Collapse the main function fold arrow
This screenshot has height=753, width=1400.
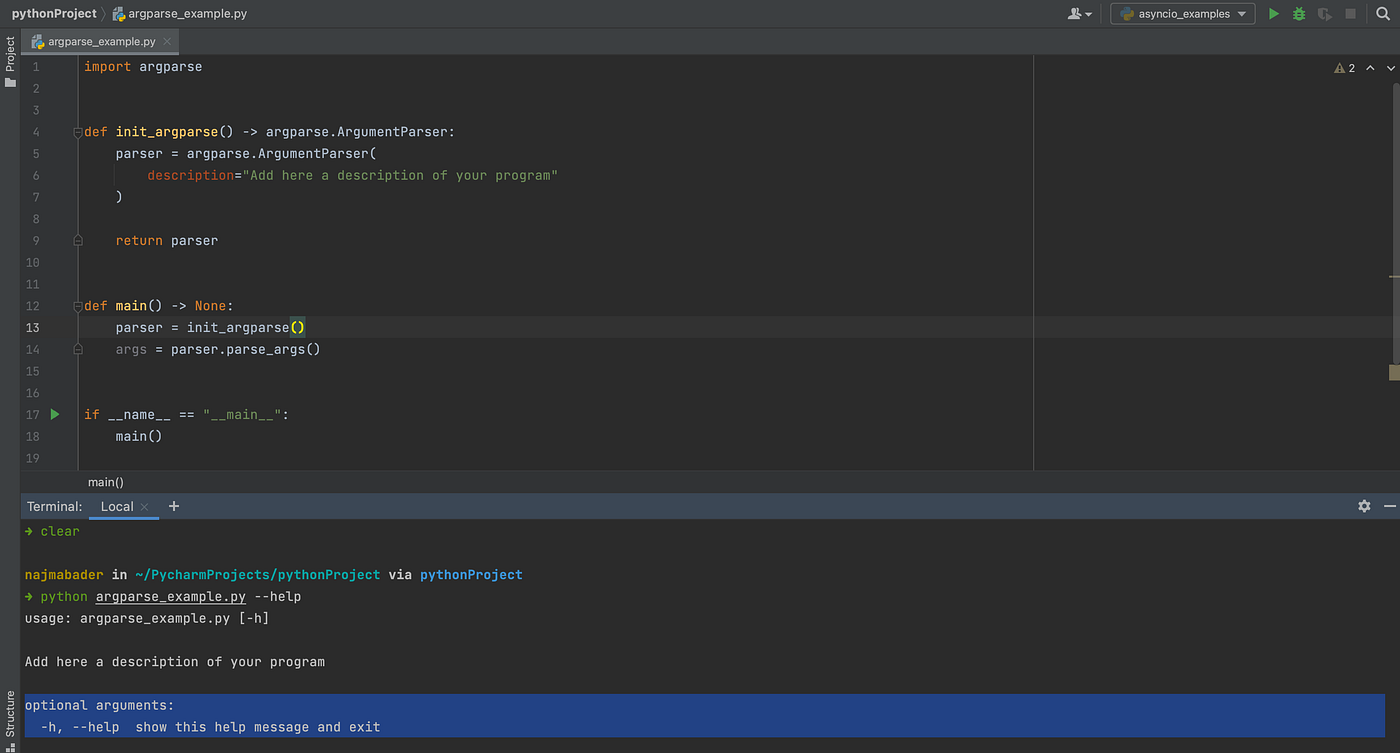pos(76,305)
